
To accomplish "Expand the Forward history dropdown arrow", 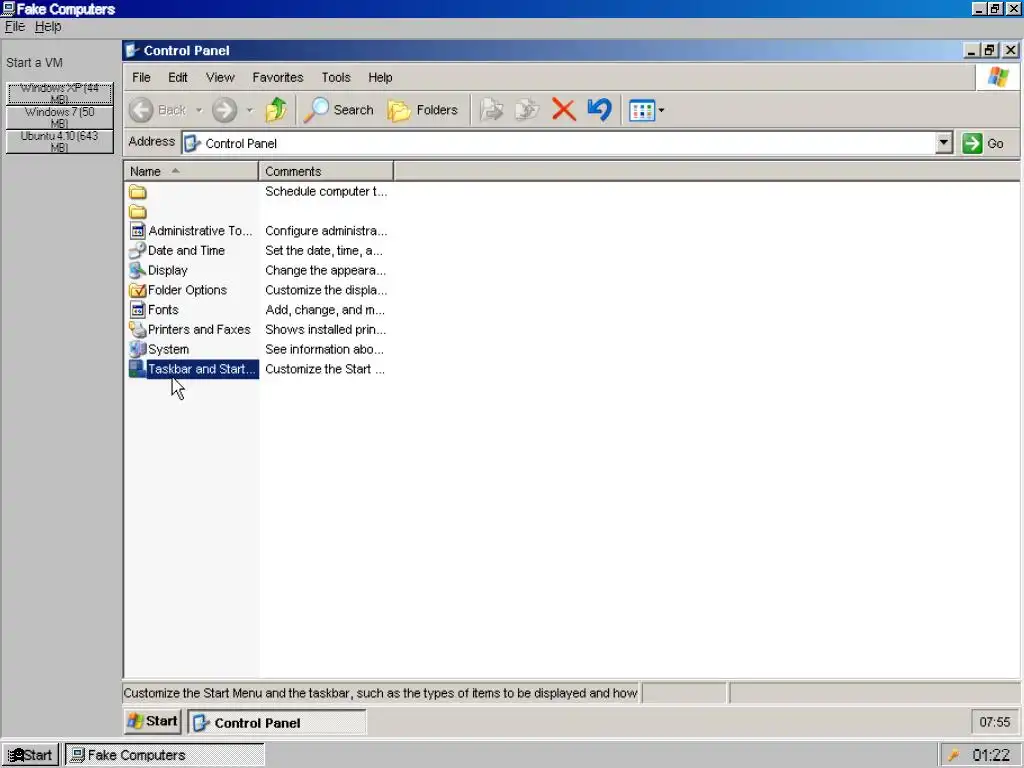I will pyautogui.click(x=249, y=110).
